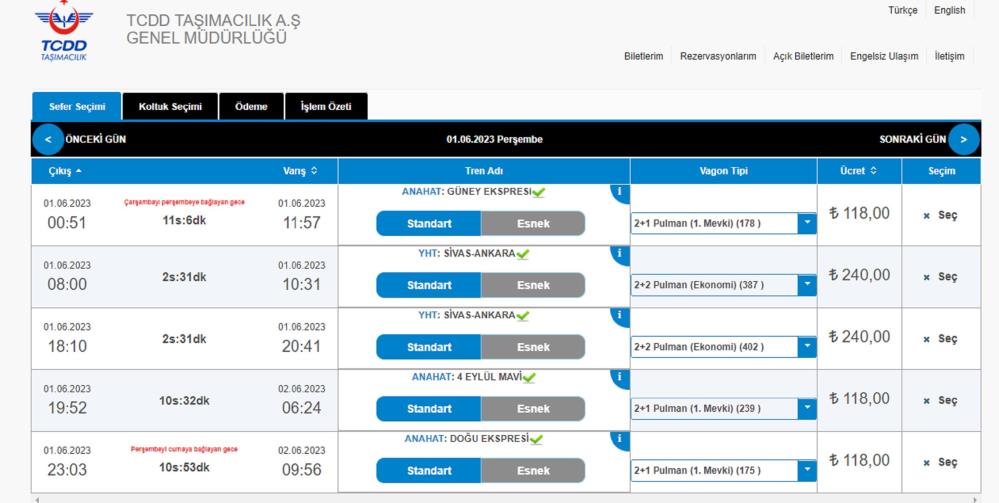Click arrival time 06:24
999x503 pixels.
(x=301, y=408)
